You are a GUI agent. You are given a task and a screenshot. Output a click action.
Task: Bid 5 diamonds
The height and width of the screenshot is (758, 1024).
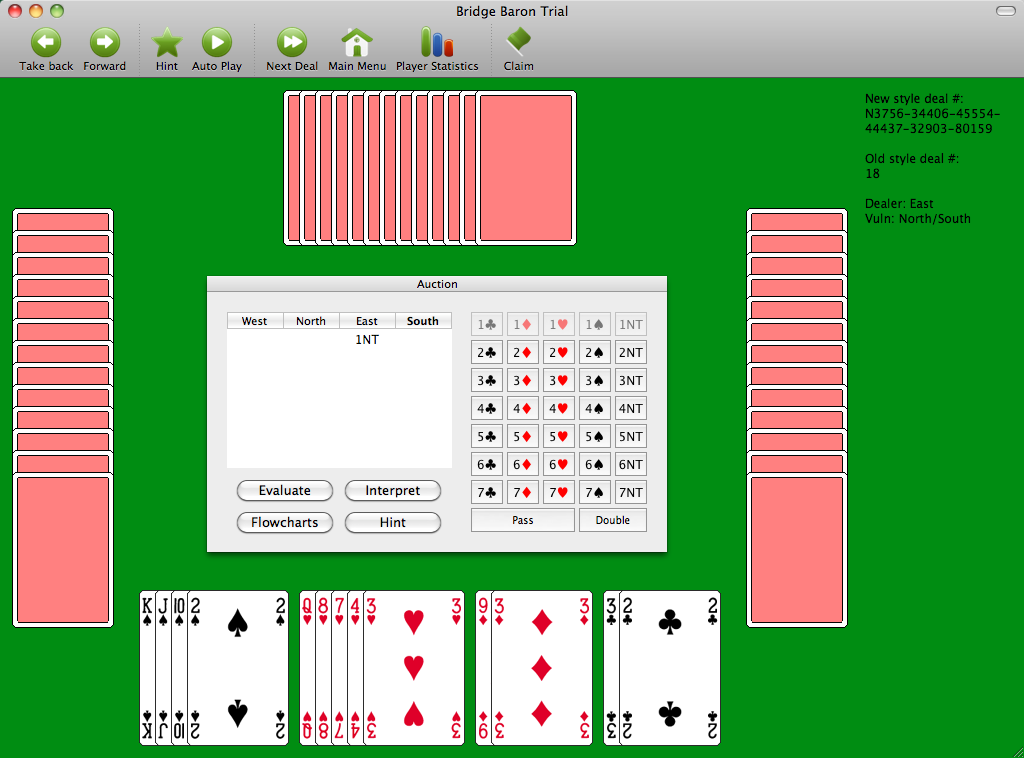click(522, 437)
